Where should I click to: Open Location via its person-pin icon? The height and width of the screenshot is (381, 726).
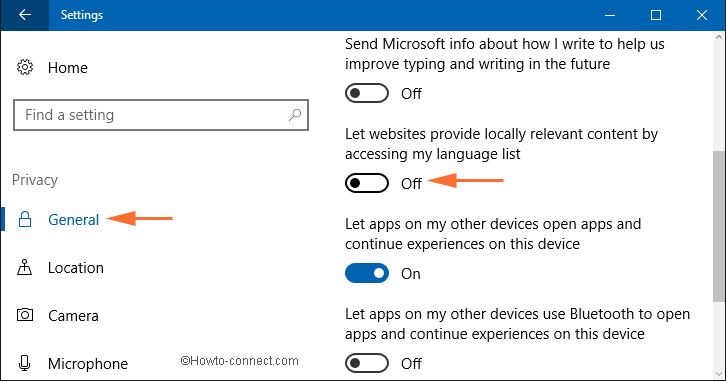(25, 267)
